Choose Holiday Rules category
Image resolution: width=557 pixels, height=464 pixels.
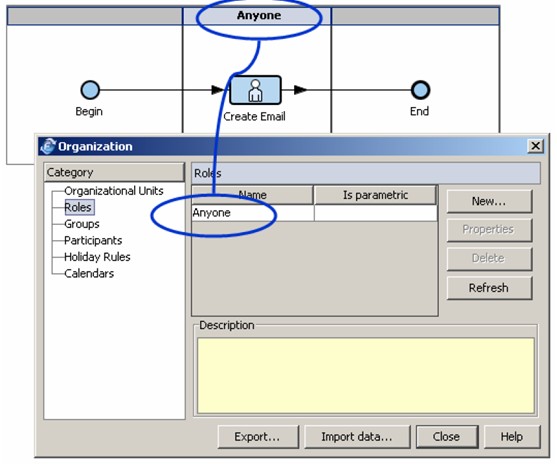[x=97, y=257]
